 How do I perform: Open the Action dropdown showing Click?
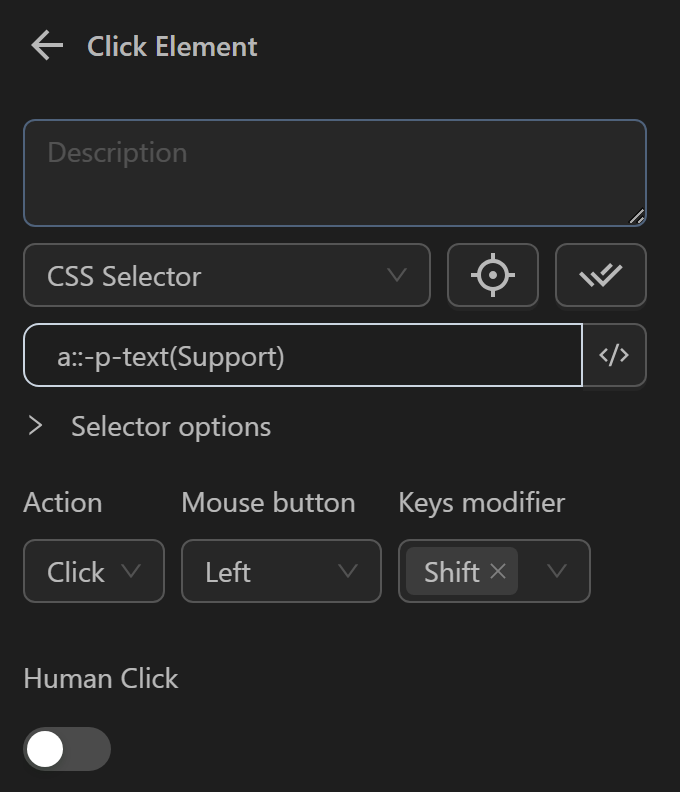click(94, 572)
